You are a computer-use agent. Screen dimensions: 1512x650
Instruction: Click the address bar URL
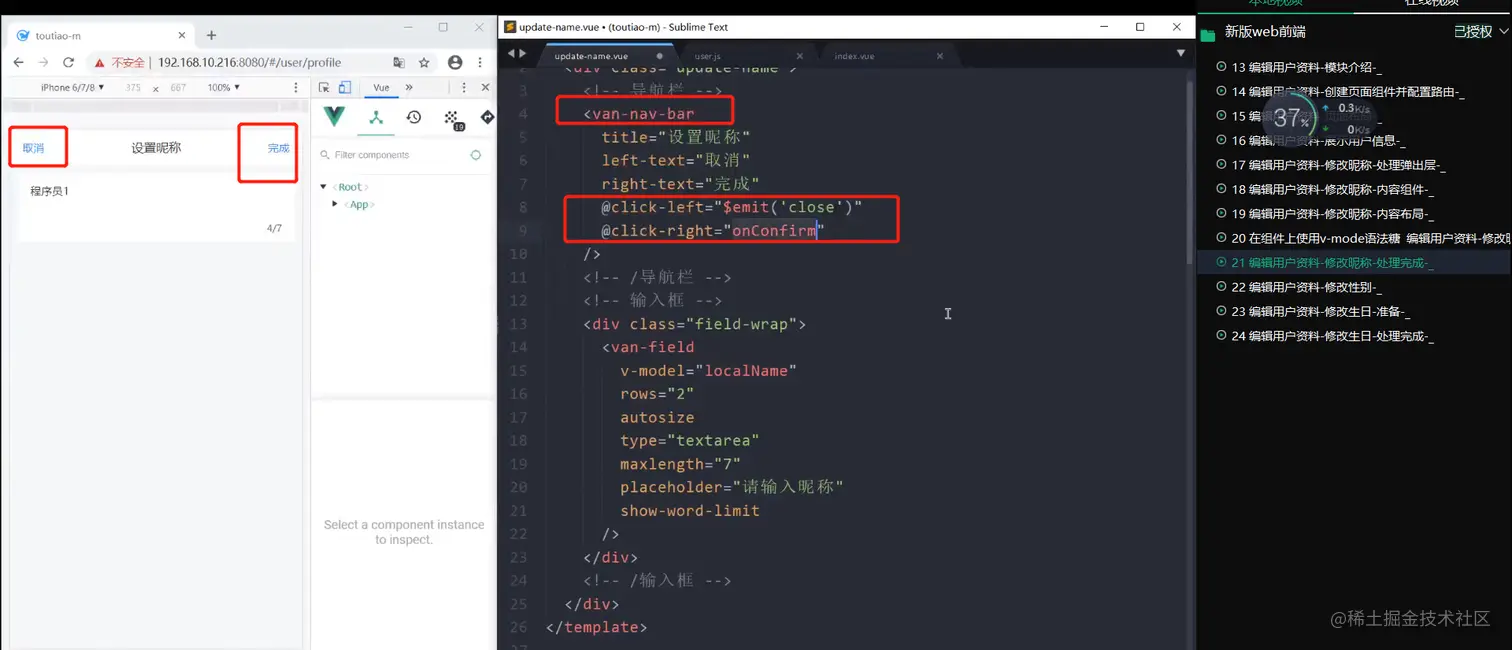(249, 62)
